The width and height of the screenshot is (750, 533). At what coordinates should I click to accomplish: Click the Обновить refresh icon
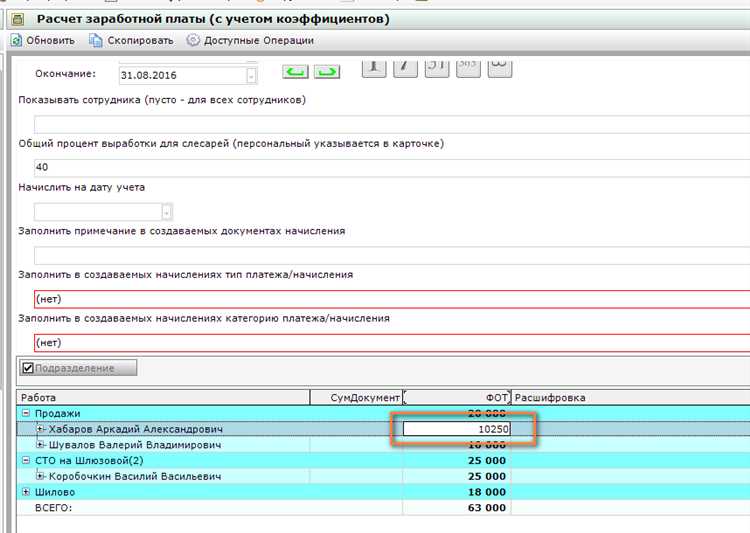pos(17,40)
